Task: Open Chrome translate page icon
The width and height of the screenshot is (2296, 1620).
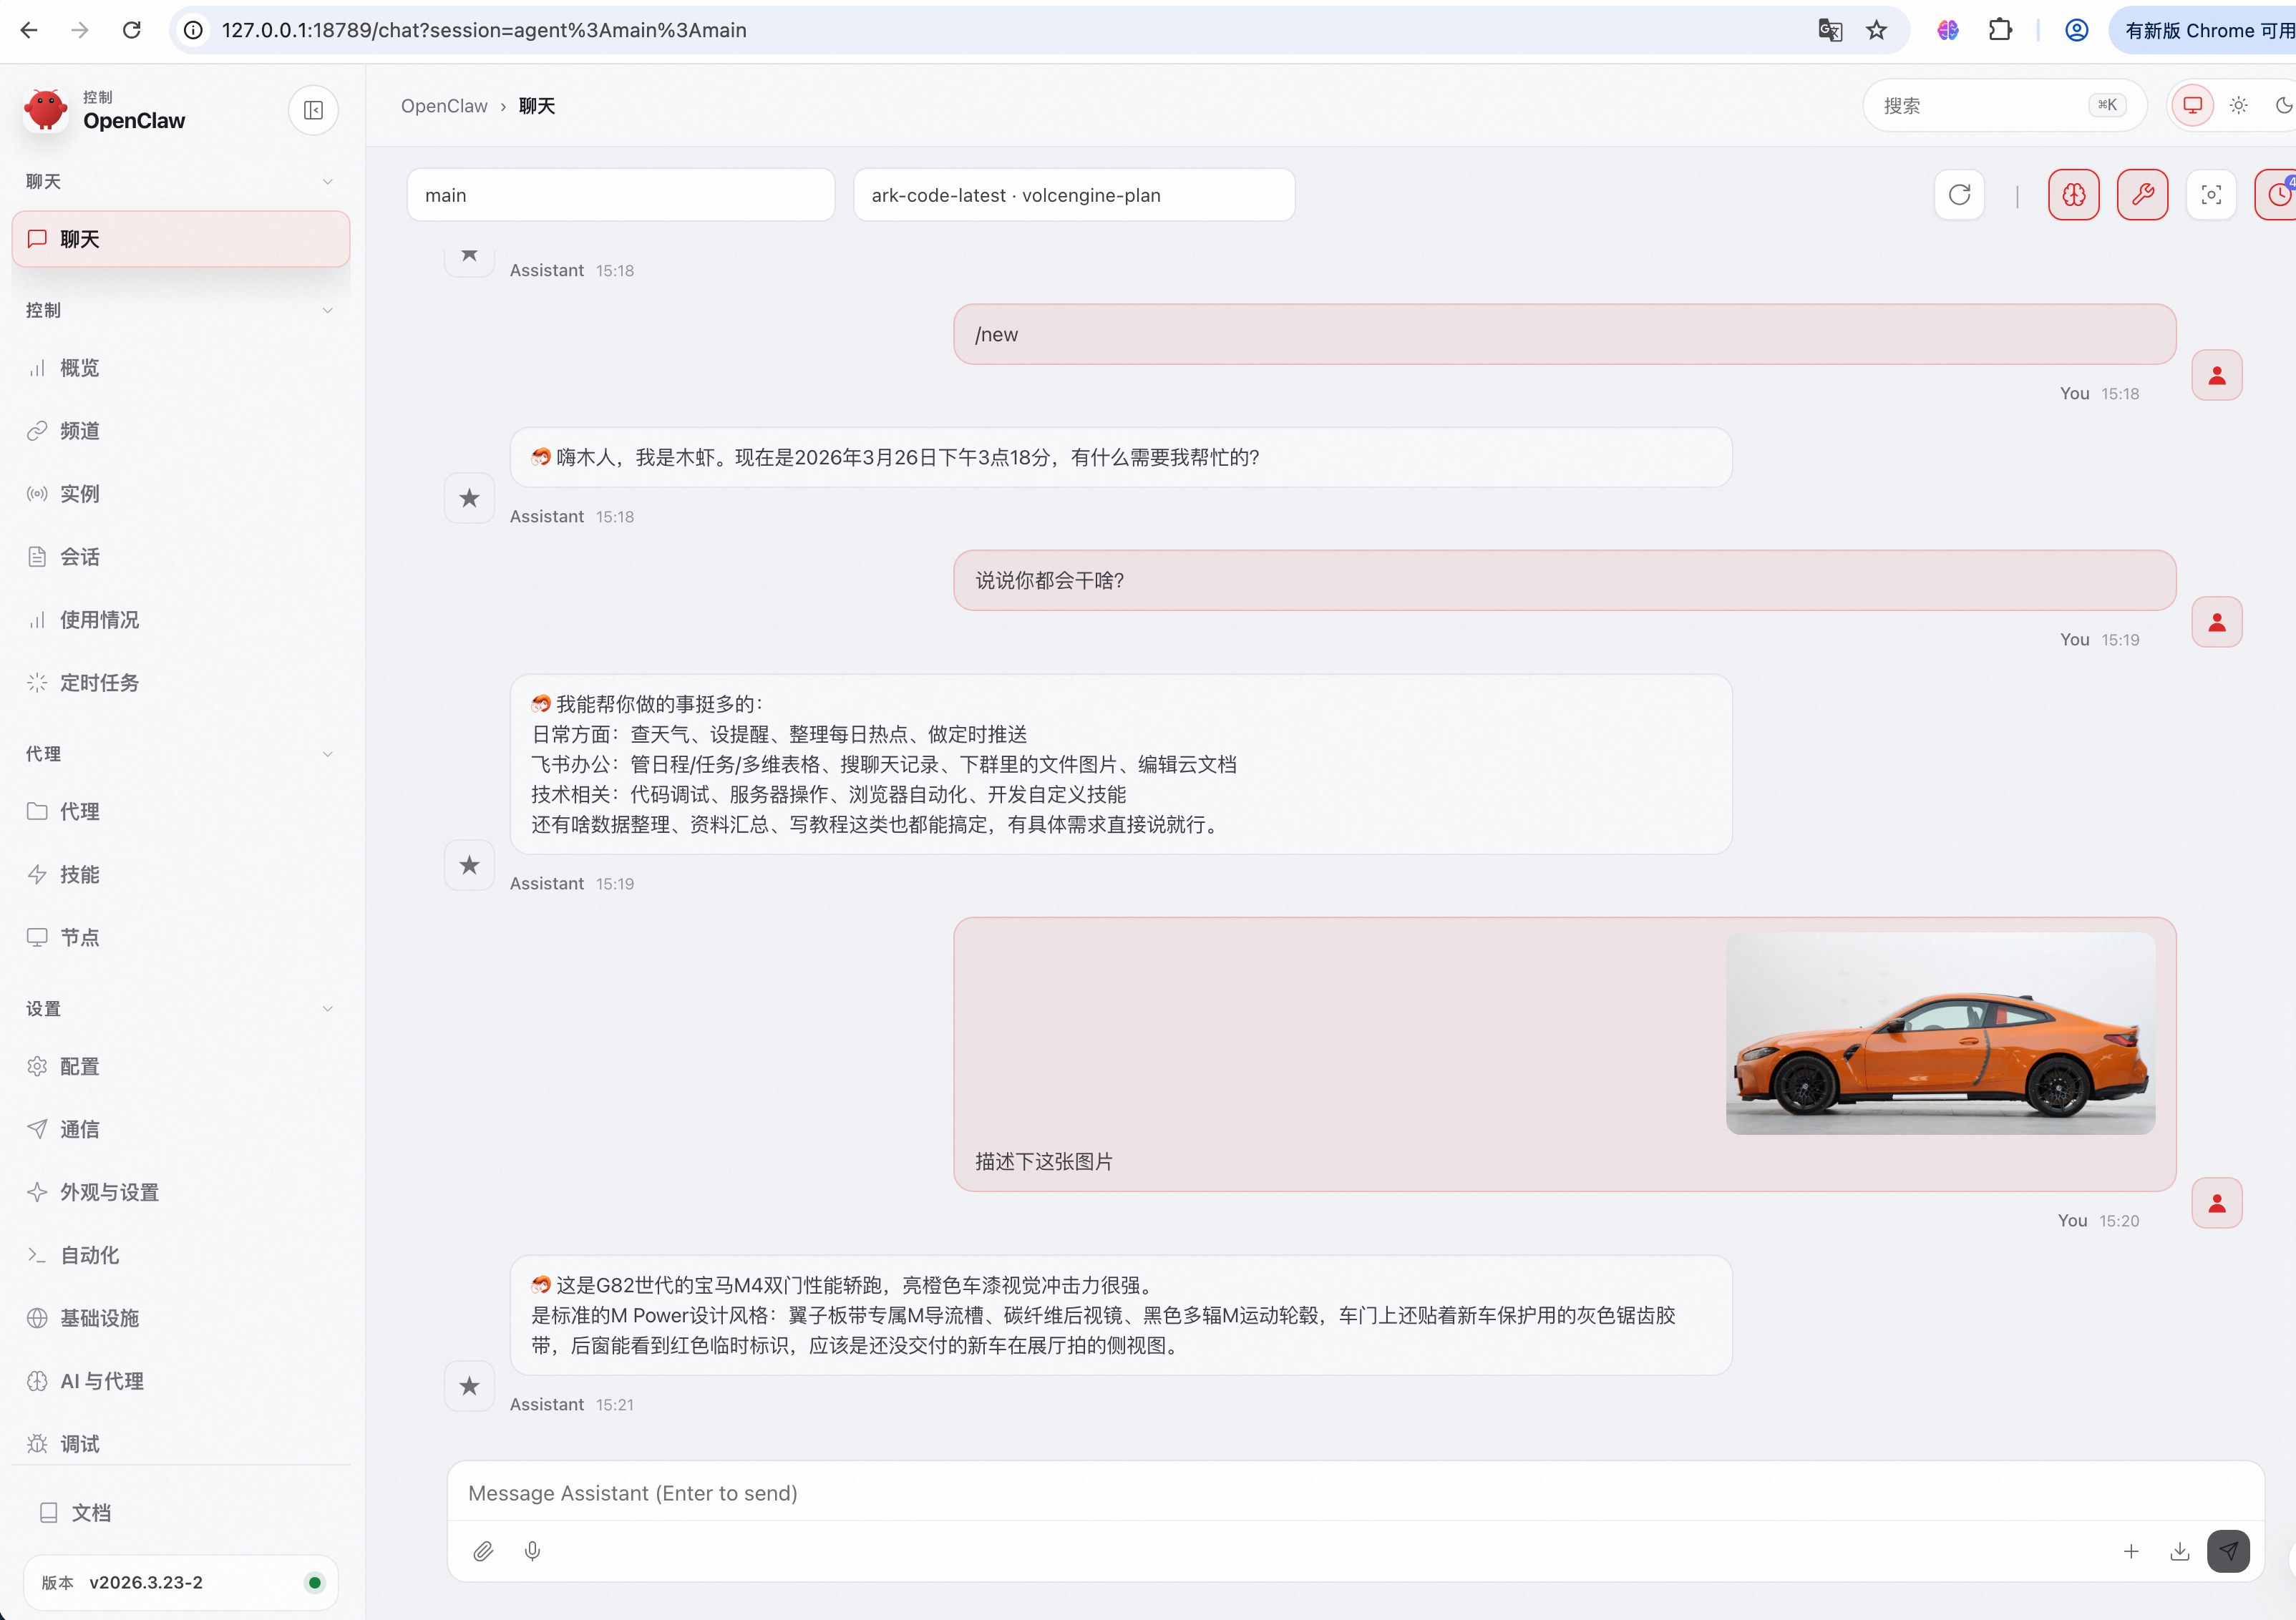Action: pyautogui.click(x=1830, y=30)
